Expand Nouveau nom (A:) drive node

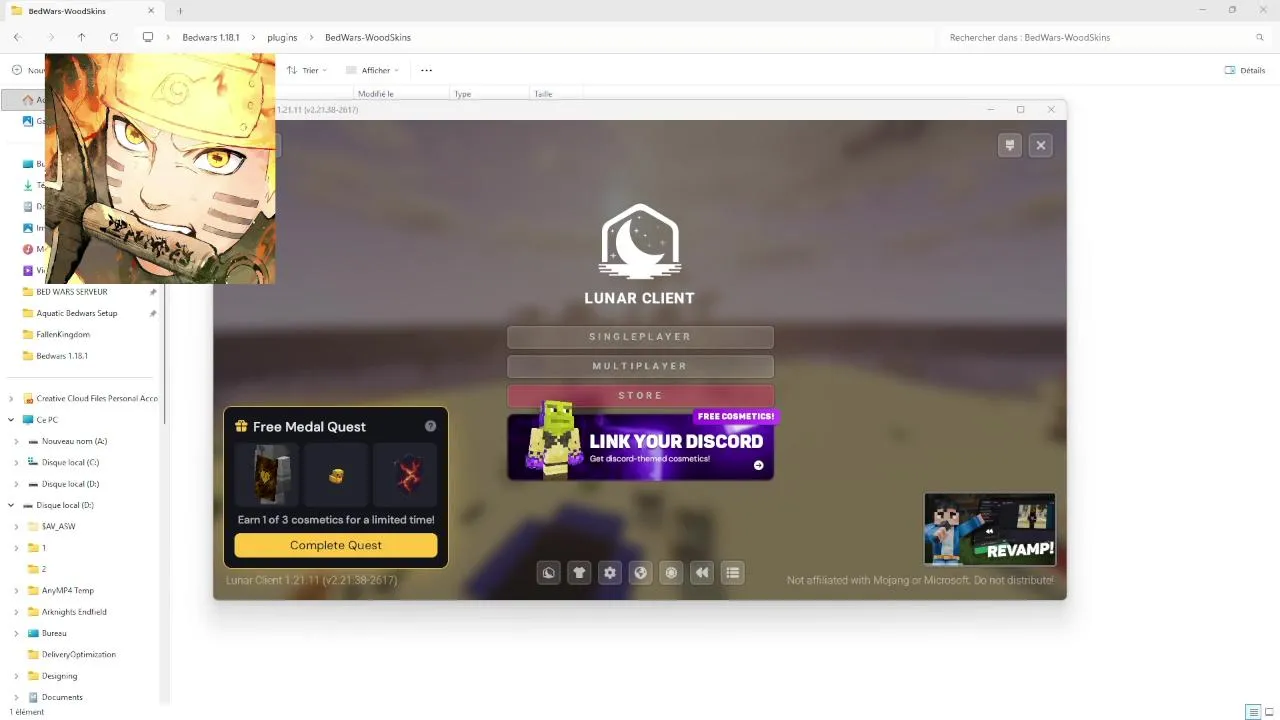point(16,441)
